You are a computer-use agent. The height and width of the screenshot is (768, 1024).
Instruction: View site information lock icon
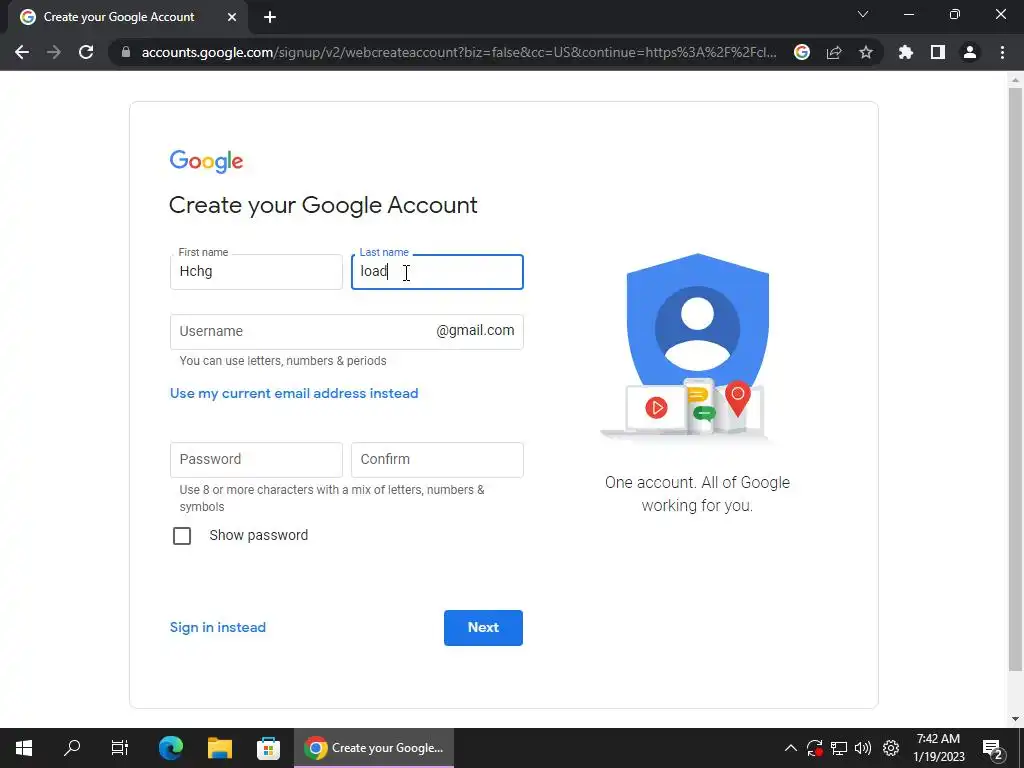click(126, 52)
